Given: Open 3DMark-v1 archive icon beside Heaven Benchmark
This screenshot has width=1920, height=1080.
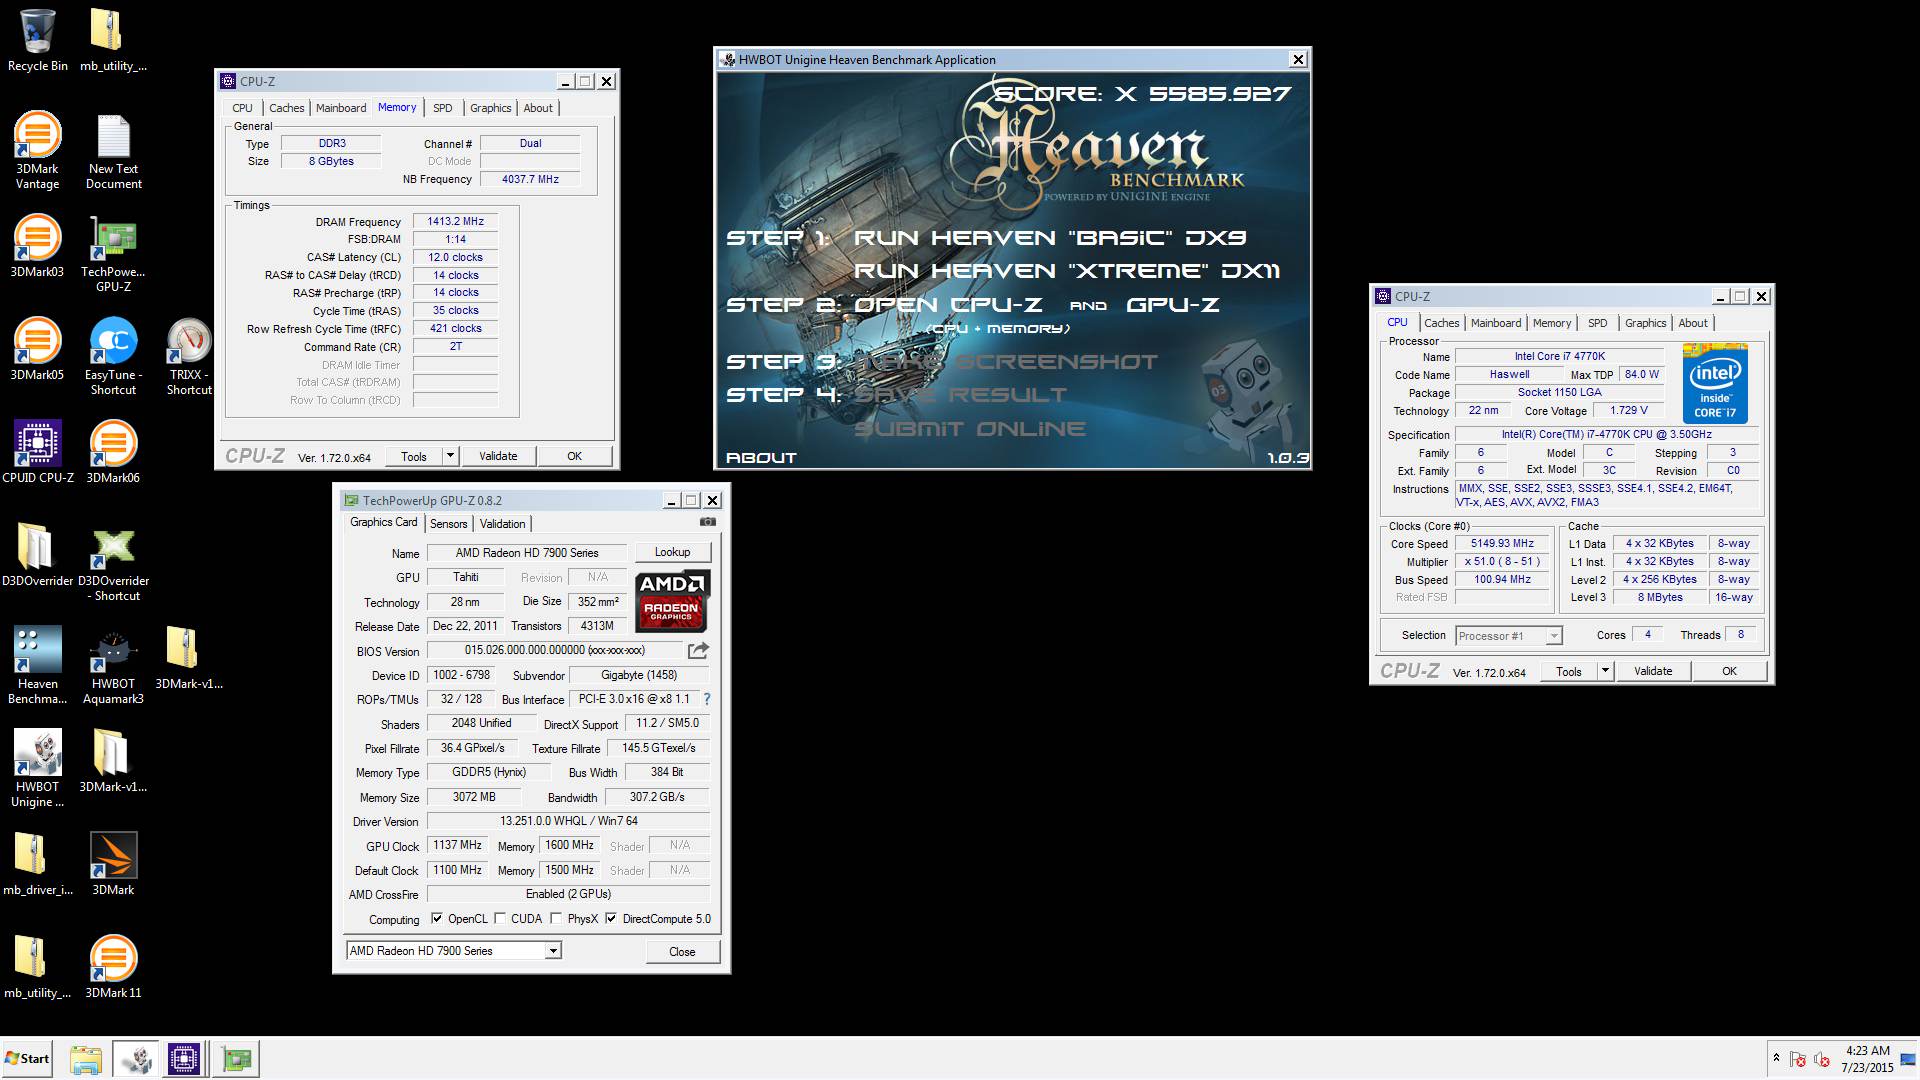Looking at the screenshot, I should 189,658.
